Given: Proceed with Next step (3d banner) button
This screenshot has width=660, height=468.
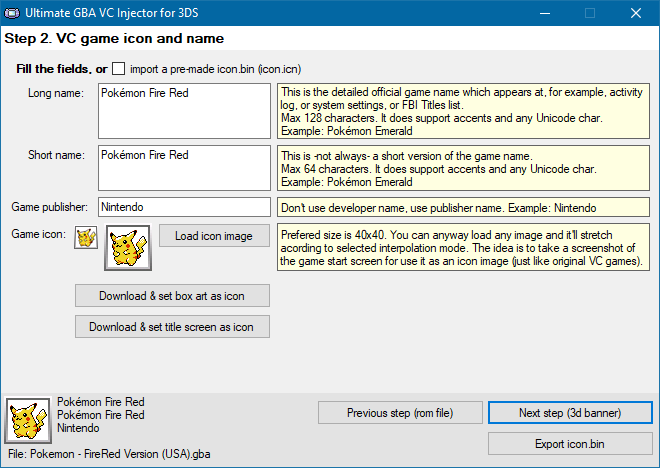Looking at the screenshot, I should pos(570,413).
